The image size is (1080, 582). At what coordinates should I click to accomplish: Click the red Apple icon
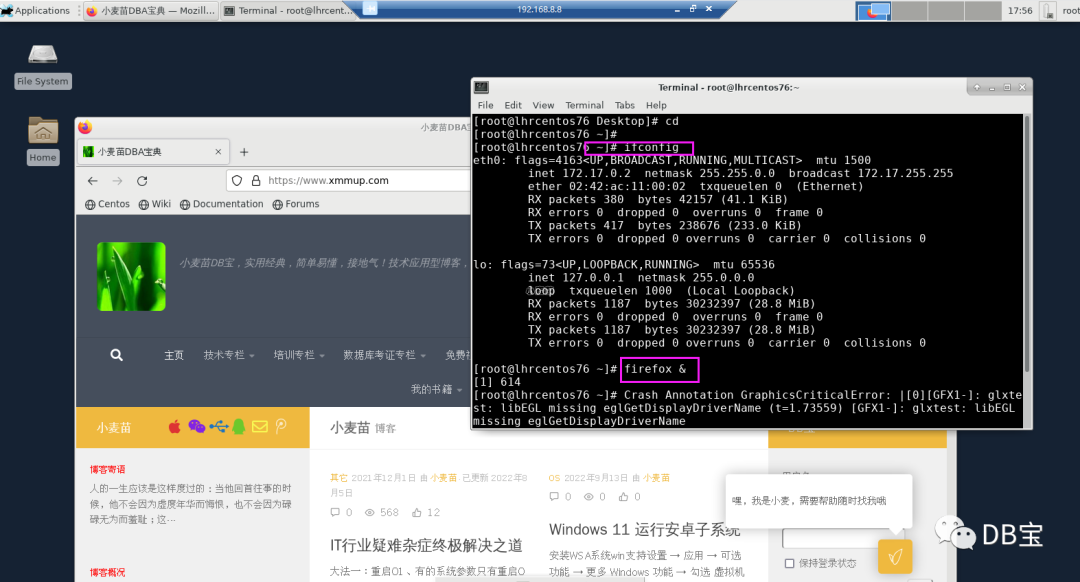click(174, 427)
